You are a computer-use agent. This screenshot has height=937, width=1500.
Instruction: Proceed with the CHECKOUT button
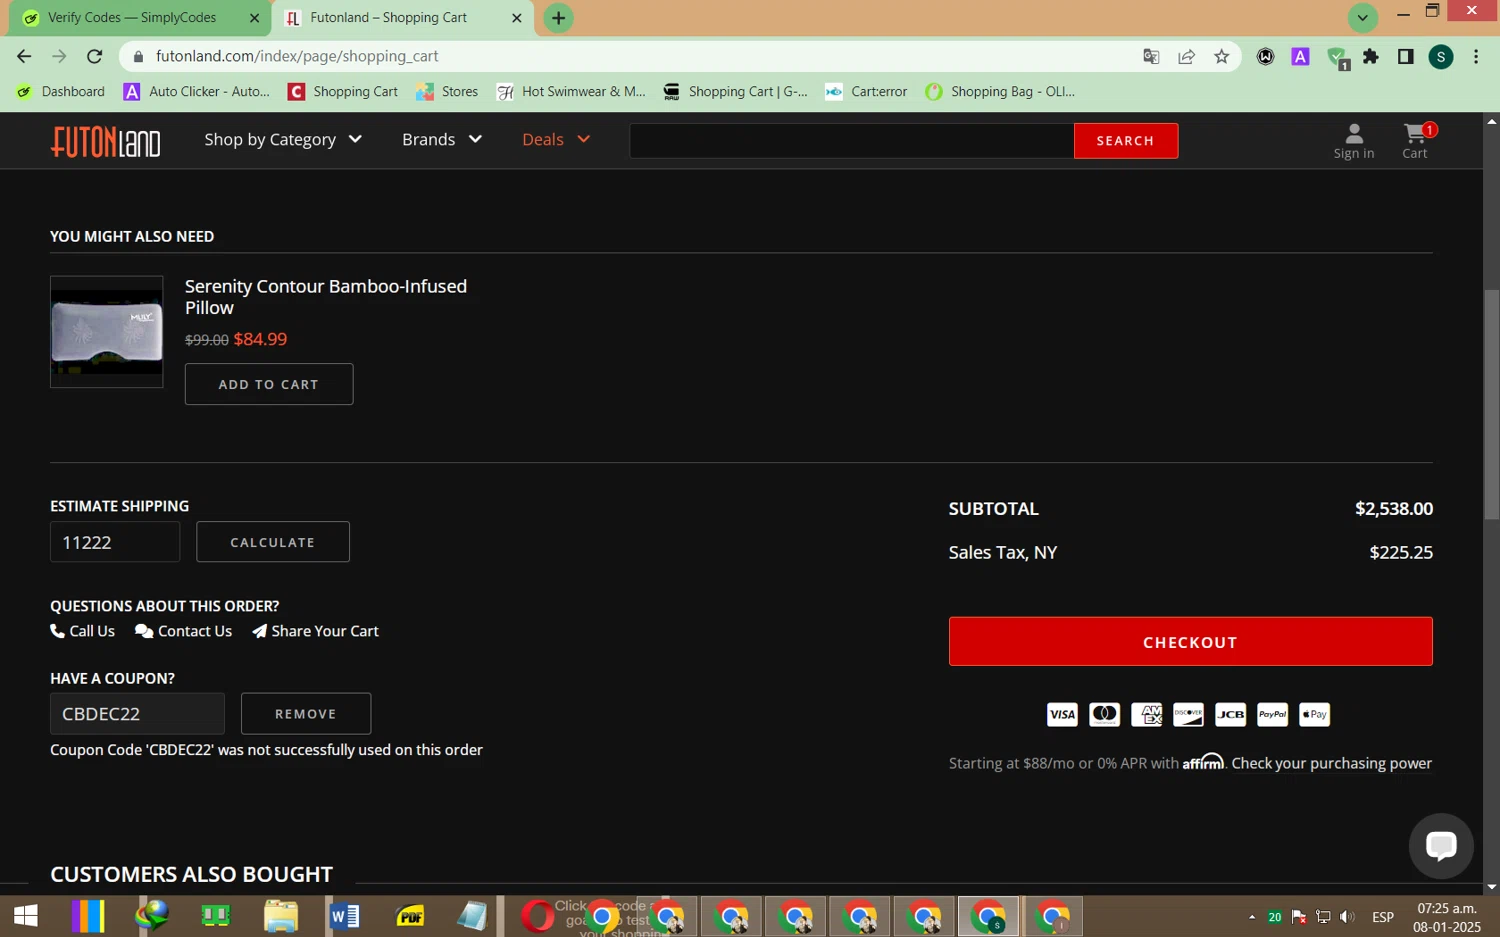pos(1190,642)
